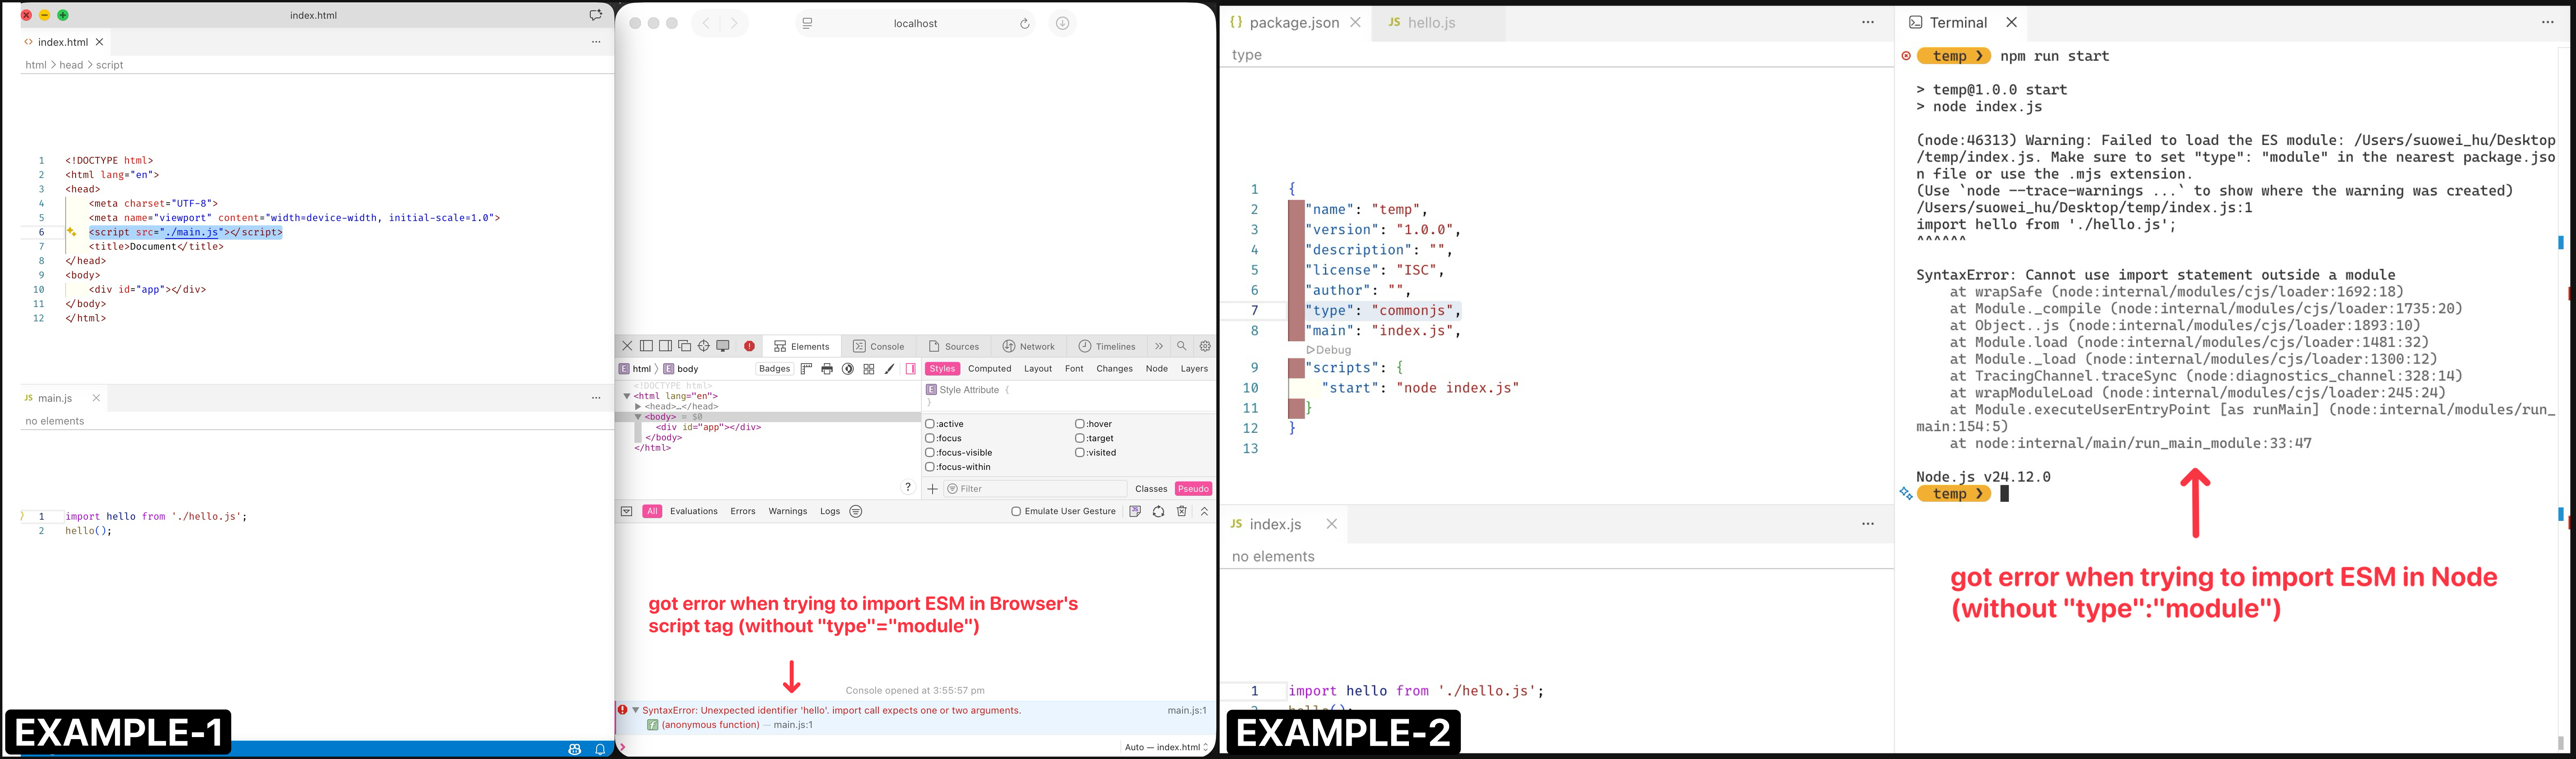Open the Web Inspector settings gear
The image size is (2576, 759).
[x=1205, y=346]
